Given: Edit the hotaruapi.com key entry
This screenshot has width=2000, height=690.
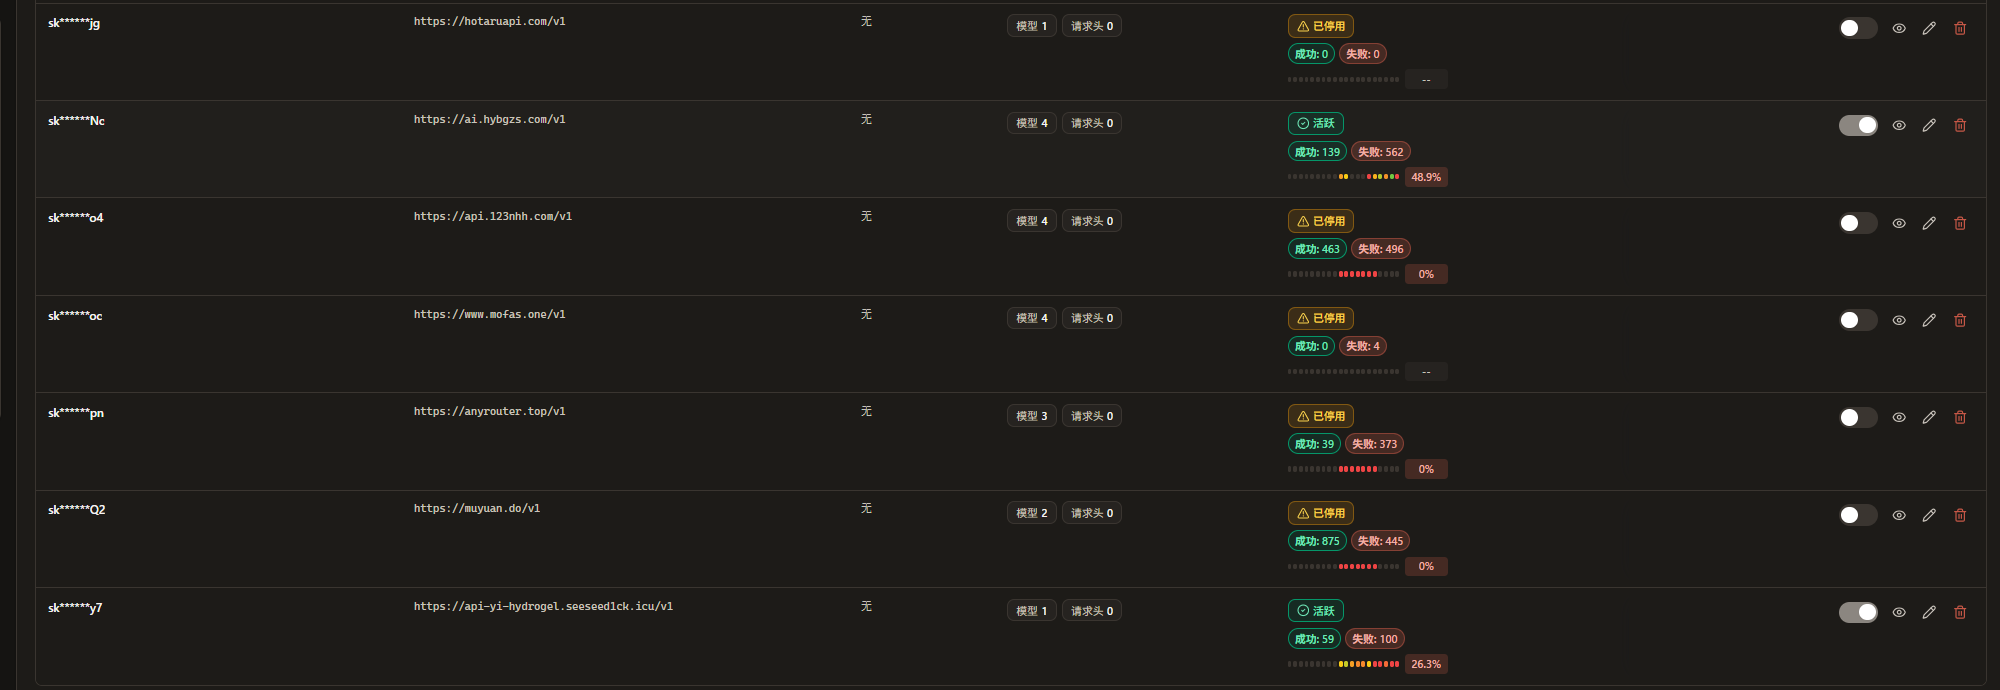Looking at the screenshot, I should [1929, 28].
